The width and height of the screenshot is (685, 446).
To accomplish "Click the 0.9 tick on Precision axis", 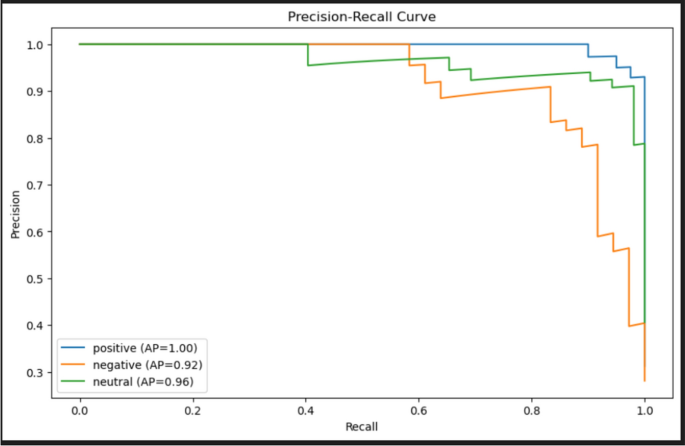I will [36, 91].
